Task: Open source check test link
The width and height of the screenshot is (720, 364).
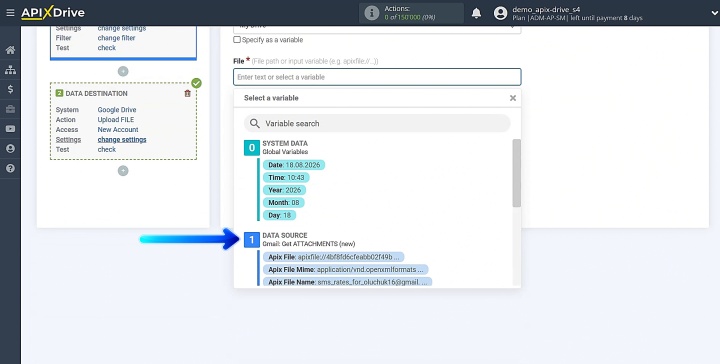Action: click(107, 48)
